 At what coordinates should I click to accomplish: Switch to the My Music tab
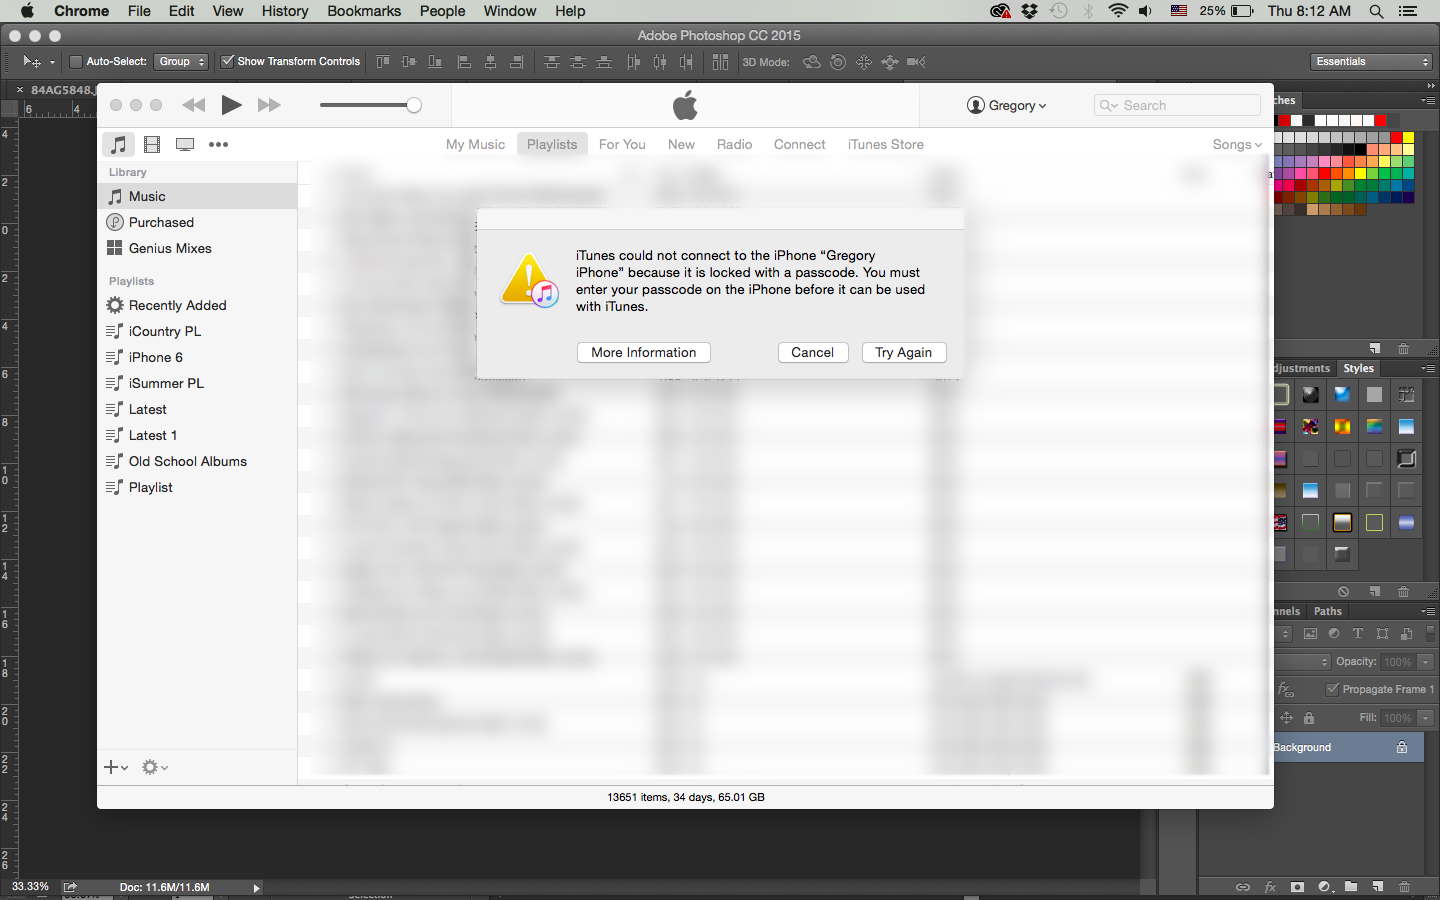point(475,144)
